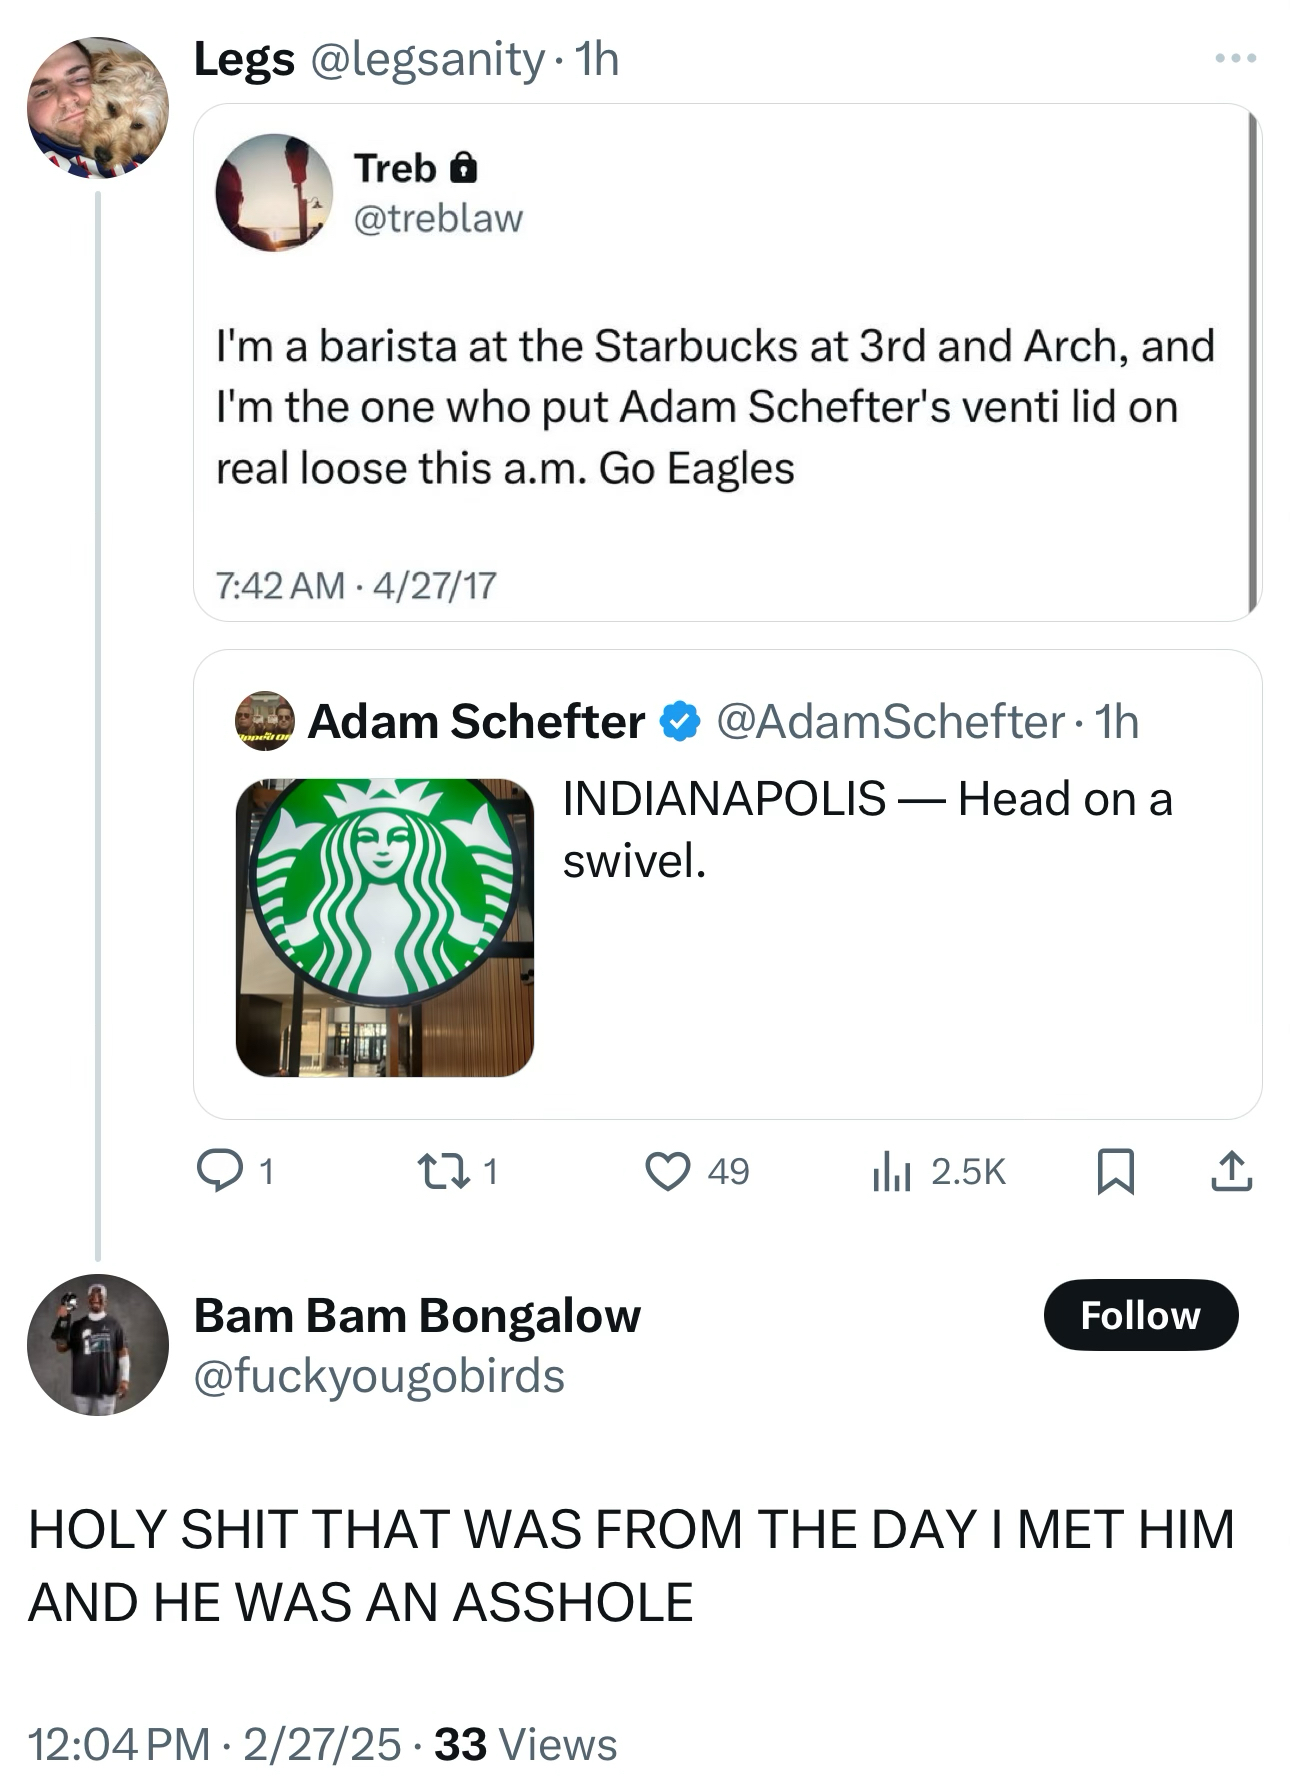Like the Legs post using the heart icon
Image resolution: width=1290 pixels, height=1780 pixels.
[x=667, y=1170]
